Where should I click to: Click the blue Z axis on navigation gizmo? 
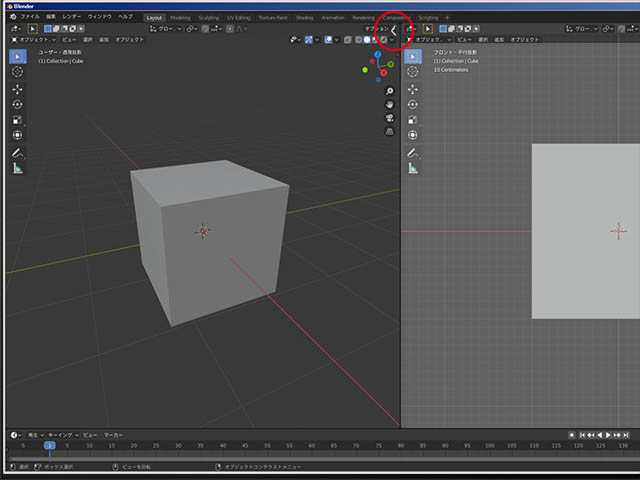(378, 55)
